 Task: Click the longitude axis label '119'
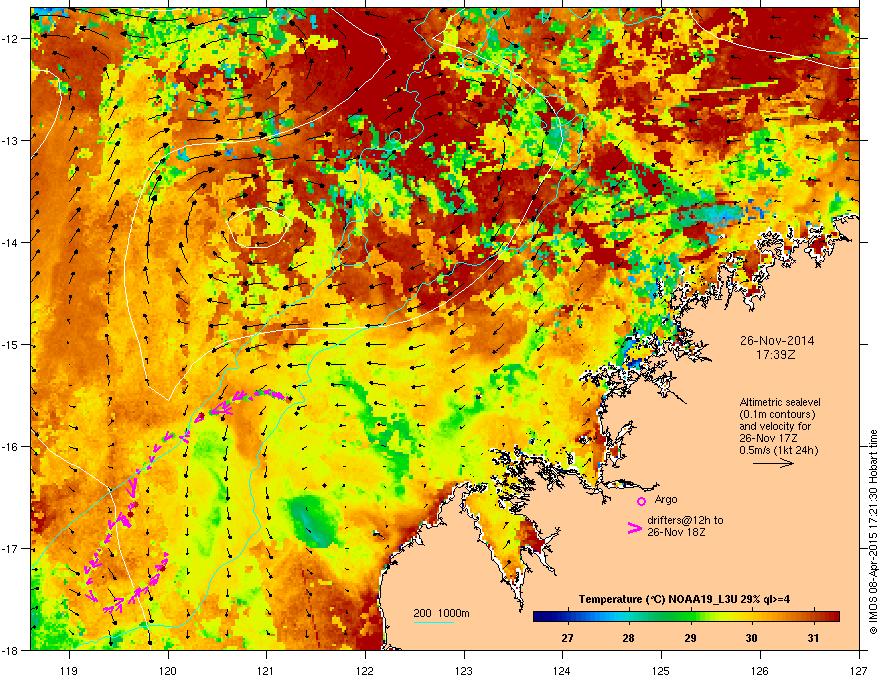pos(69,671)
